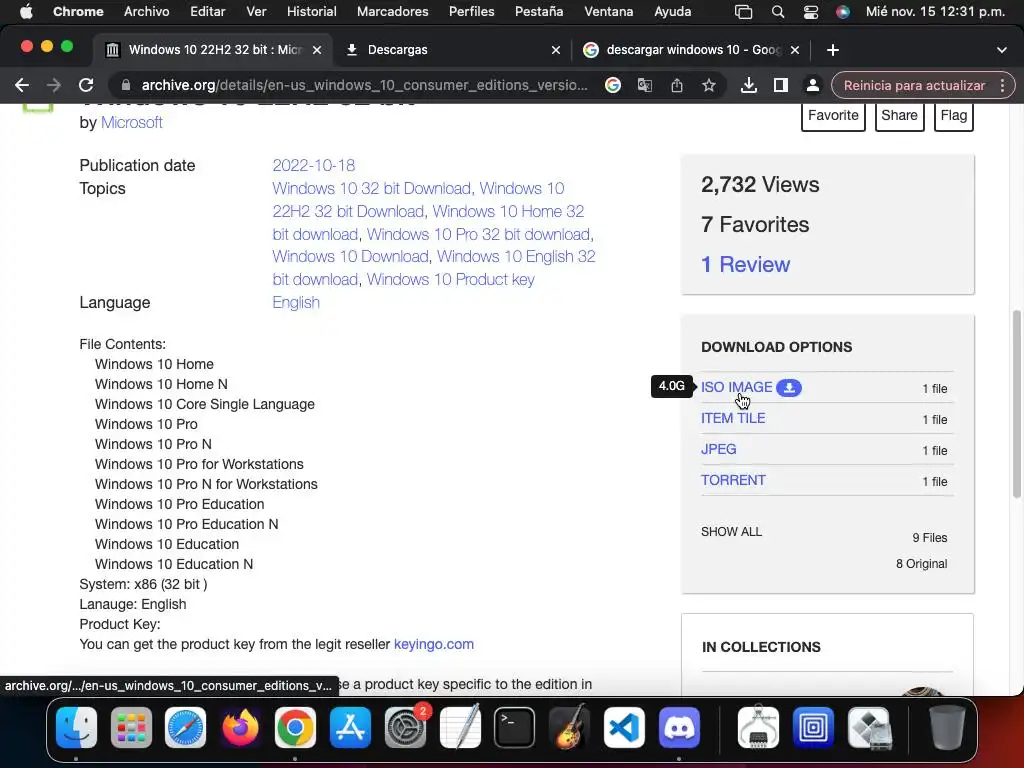Open Launchpad in the Dock
This screenshot has width=1024, height=768.
pos(131,727)
